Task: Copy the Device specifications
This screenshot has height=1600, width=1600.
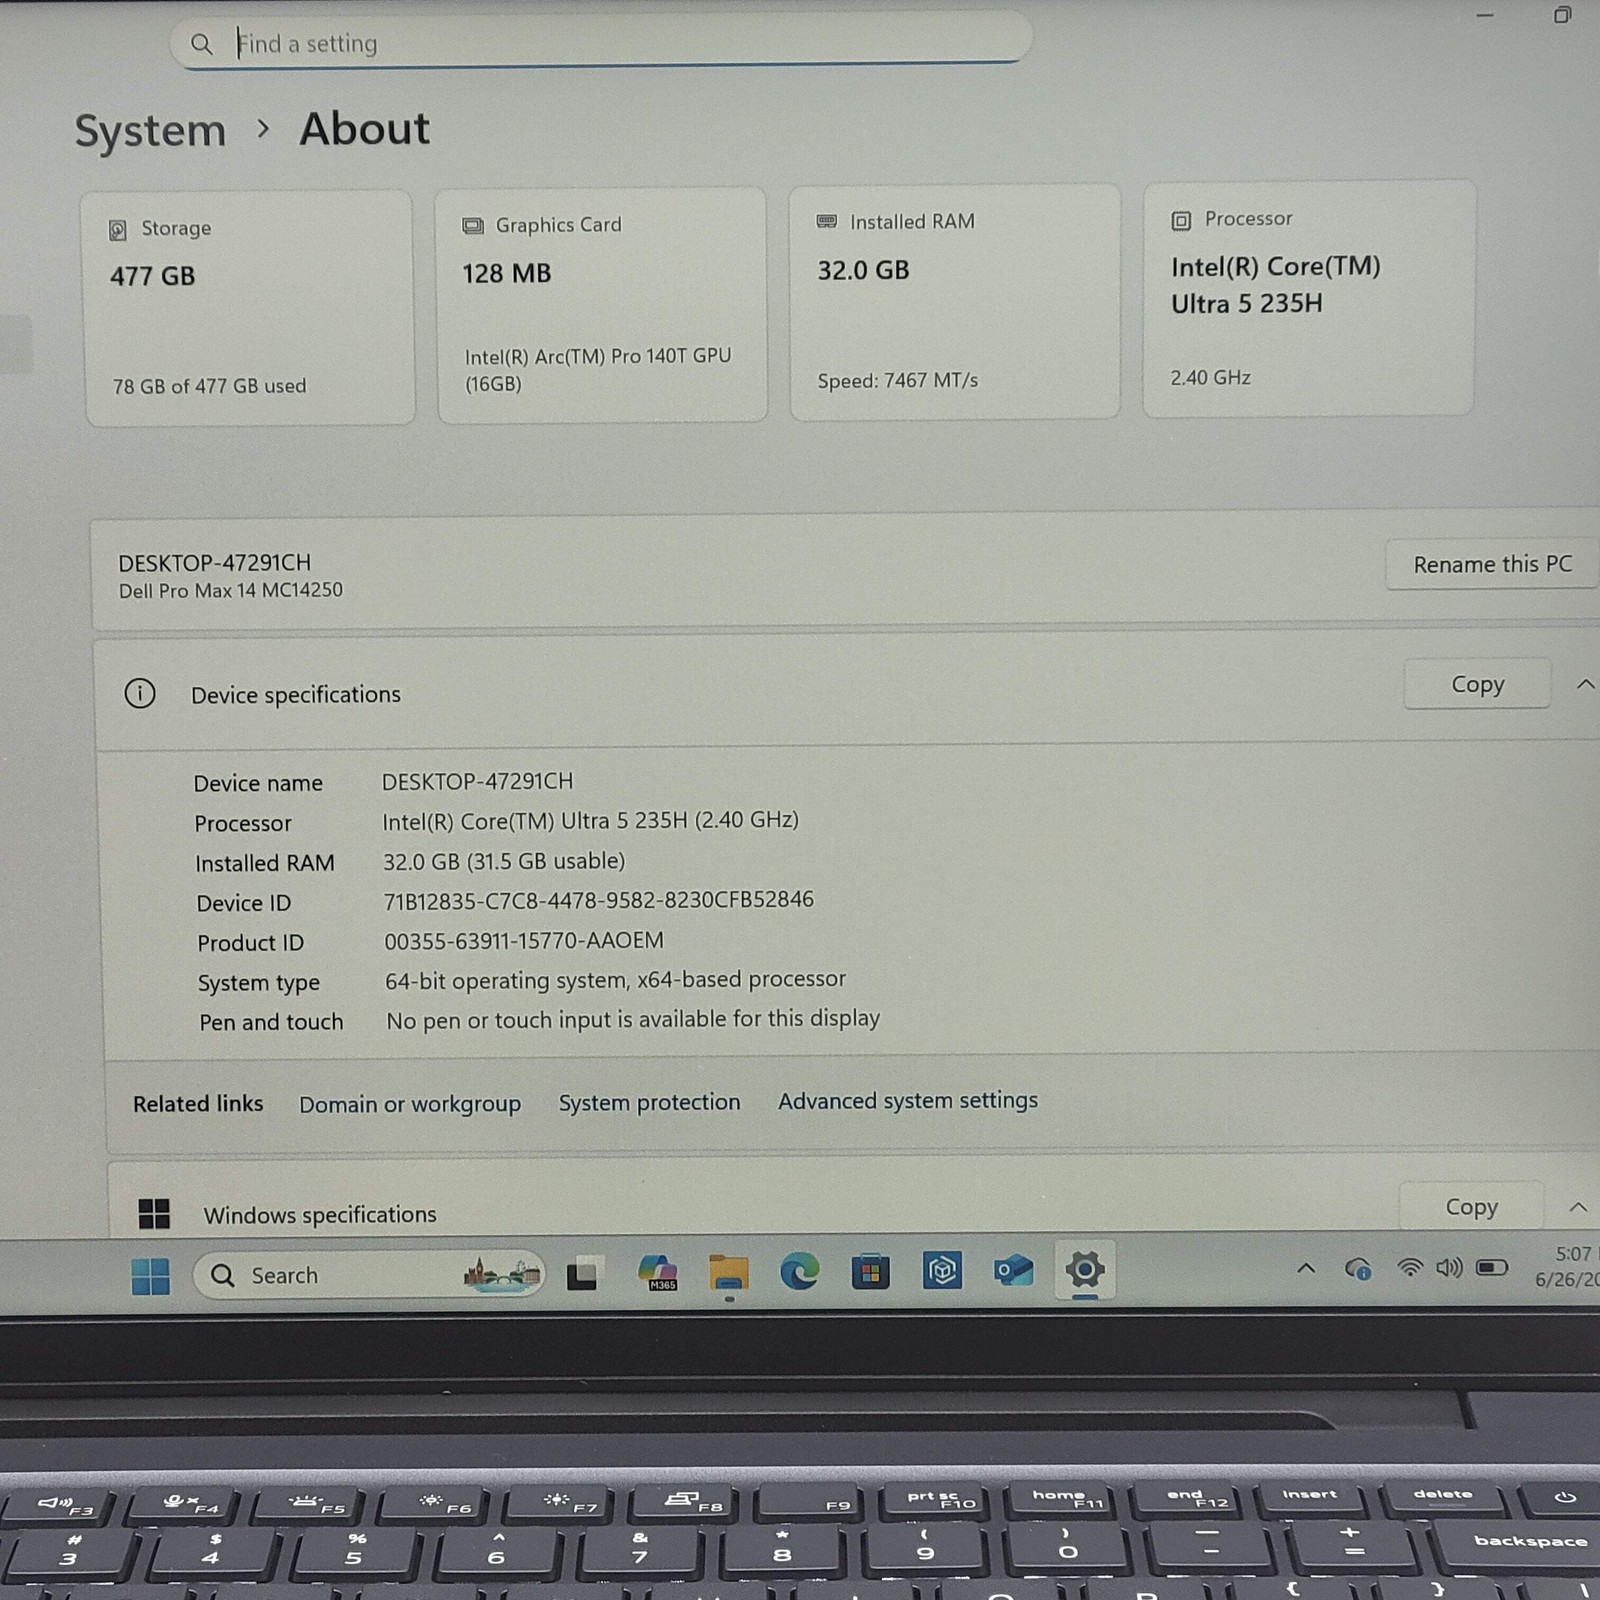Action: pyautogui.click(x=1477, y=684)
